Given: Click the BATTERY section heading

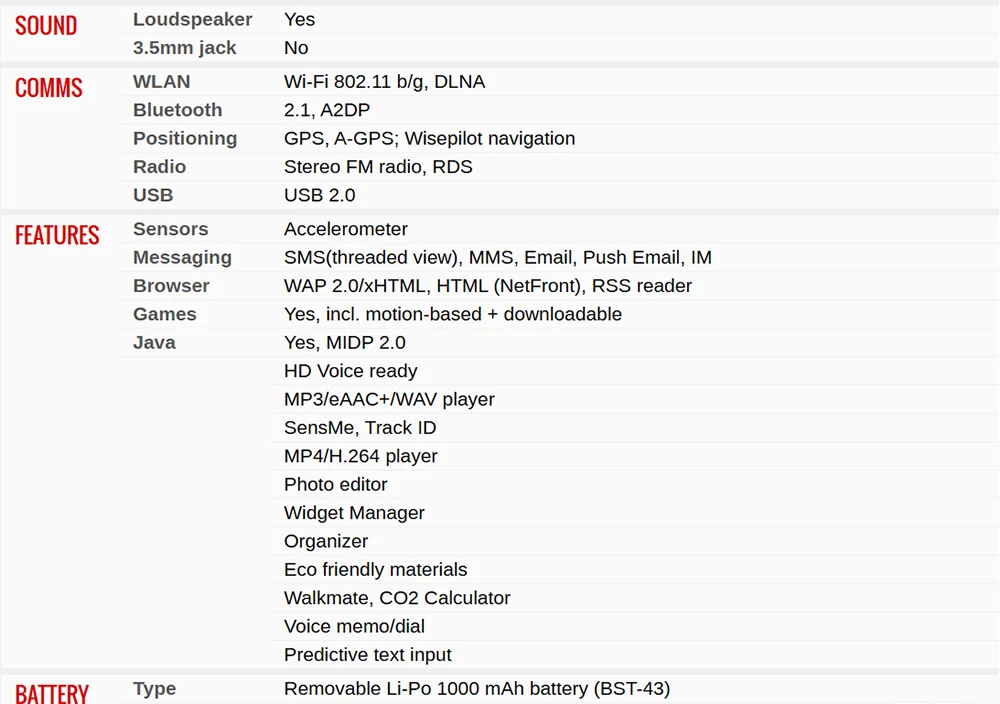Looking at the screenshot, I should click(52, 693).
